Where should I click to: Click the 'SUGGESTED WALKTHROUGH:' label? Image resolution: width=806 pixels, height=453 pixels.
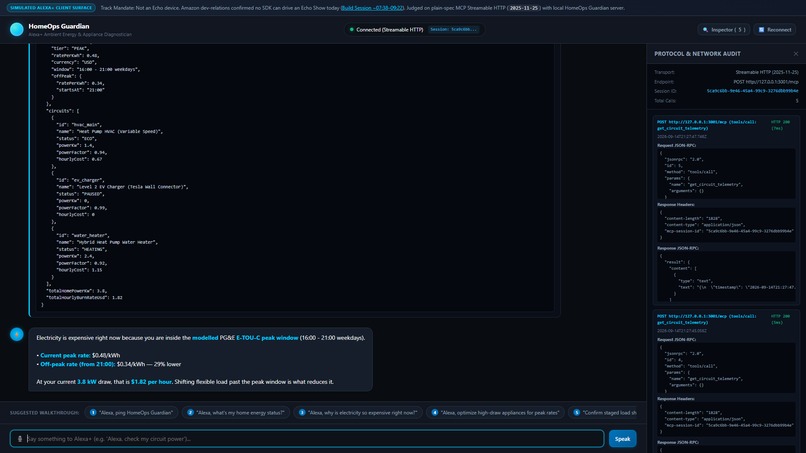[44, 412]
